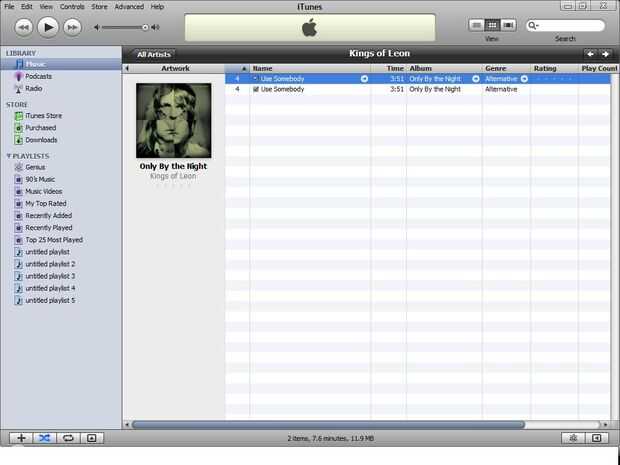Image resolution: width=620 pixels, height=465 pixels.
Task: Click the volume slider knob
Action: point(145,27)
